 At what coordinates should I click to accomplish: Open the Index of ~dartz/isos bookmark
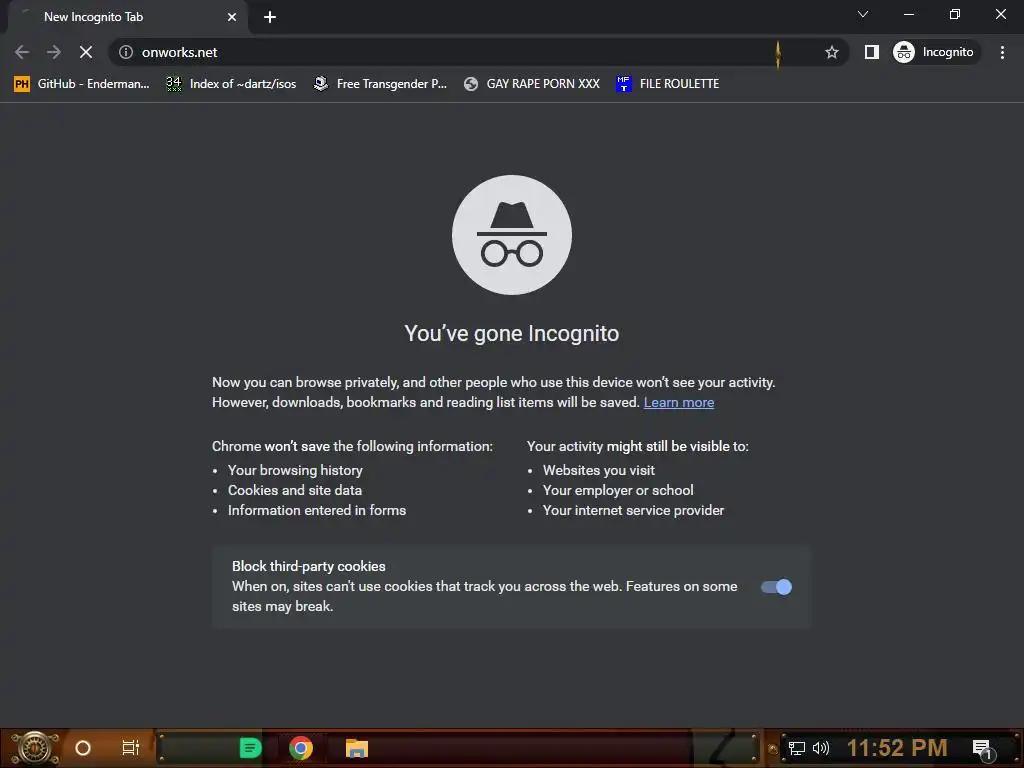point(231,84)
